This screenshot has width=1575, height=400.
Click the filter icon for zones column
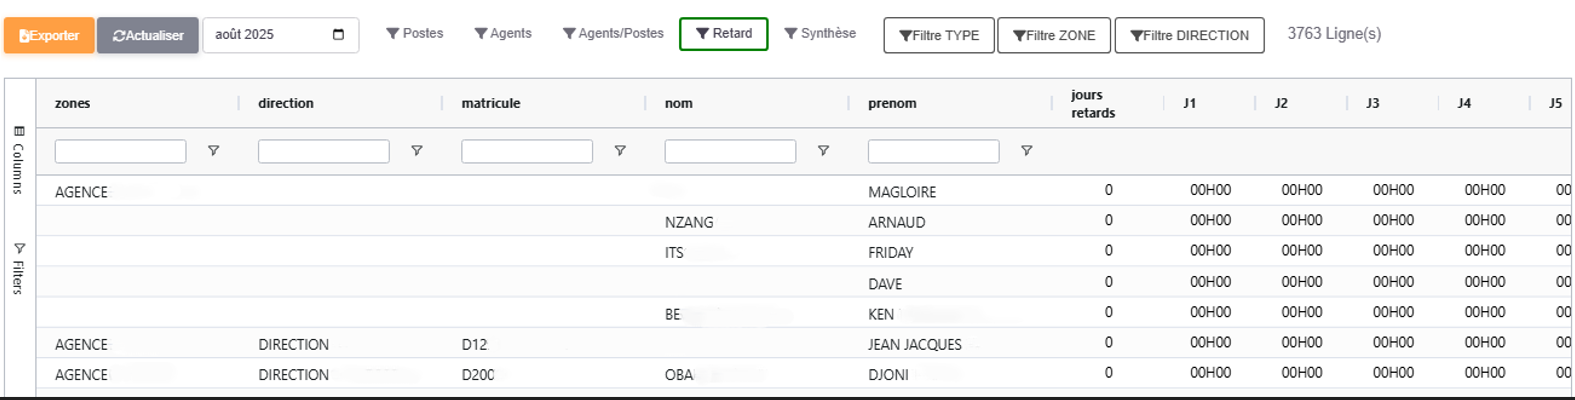click(x=213, y=151)
